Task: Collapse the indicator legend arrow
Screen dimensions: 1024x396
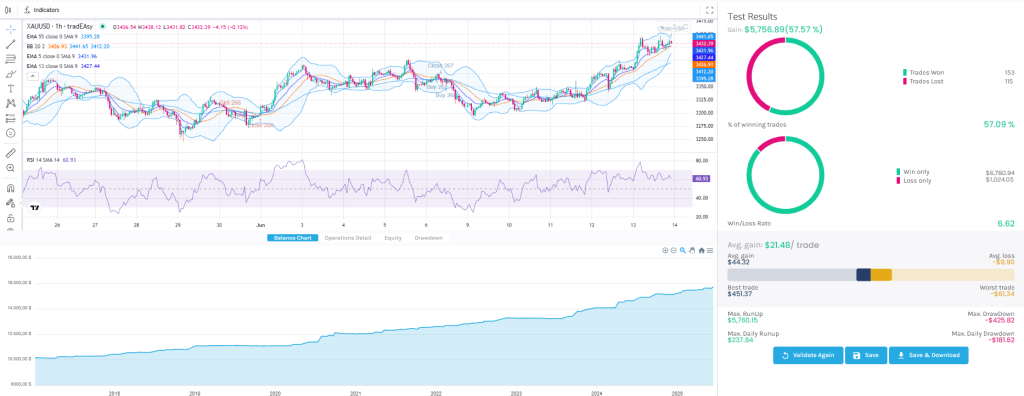Action: click(31, 76)
